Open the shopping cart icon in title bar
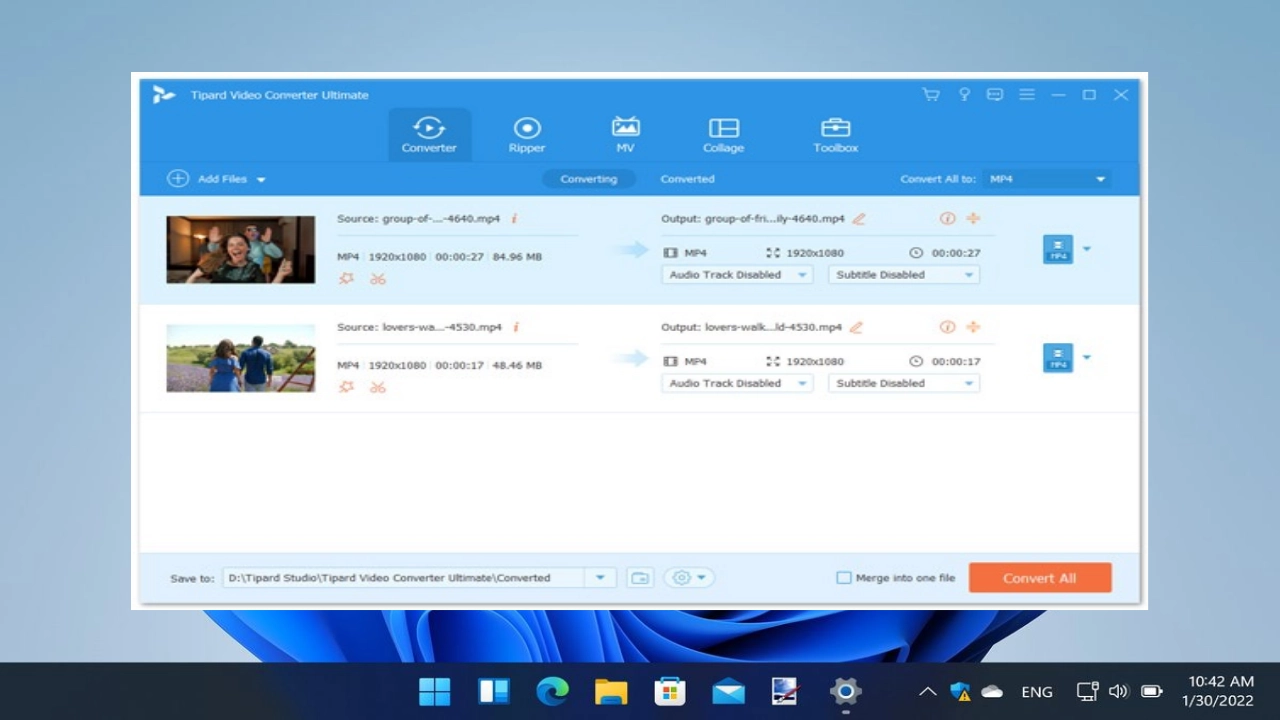Viewport: 1280px width, 720px height. pos(931,95)
